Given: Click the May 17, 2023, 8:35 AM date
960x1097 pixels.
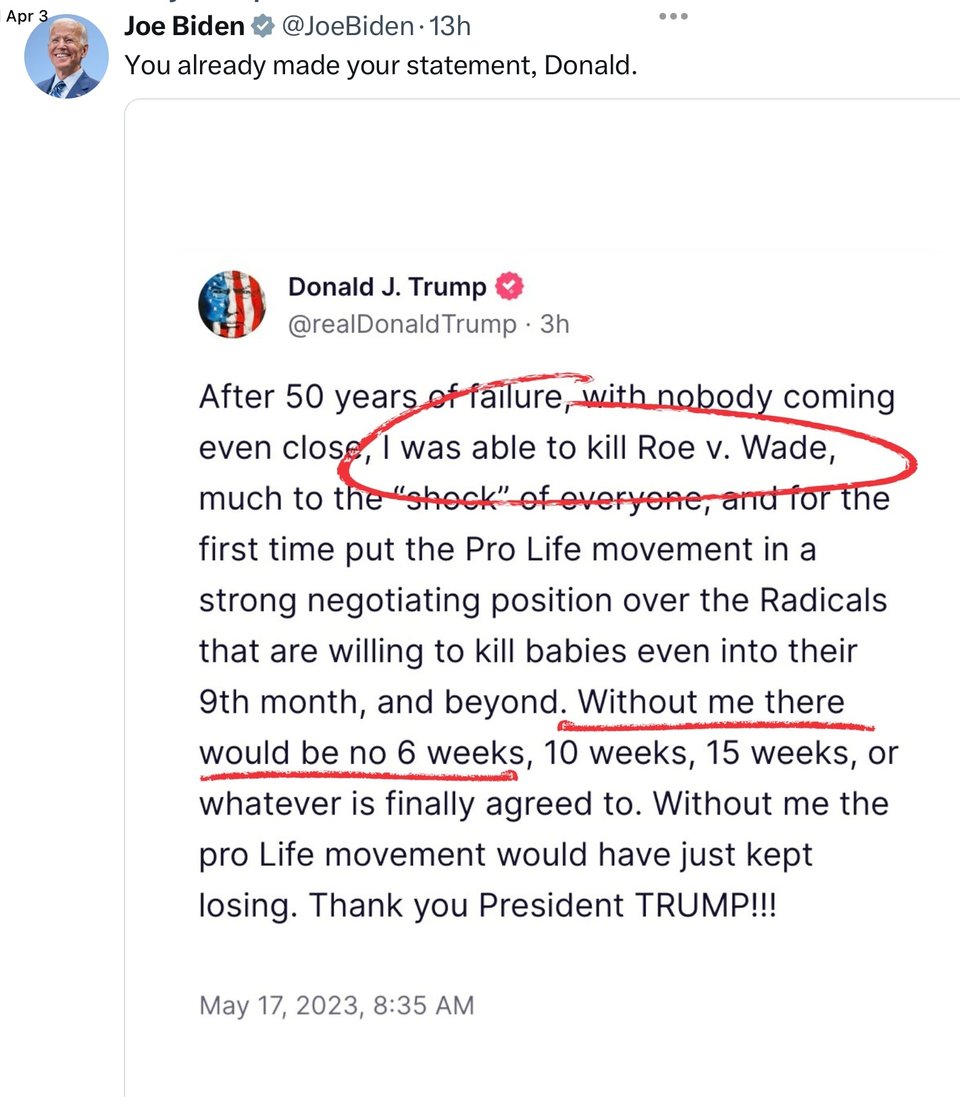Looking at the screenshot, I should pyautogui.click(x=337, y=1005).
